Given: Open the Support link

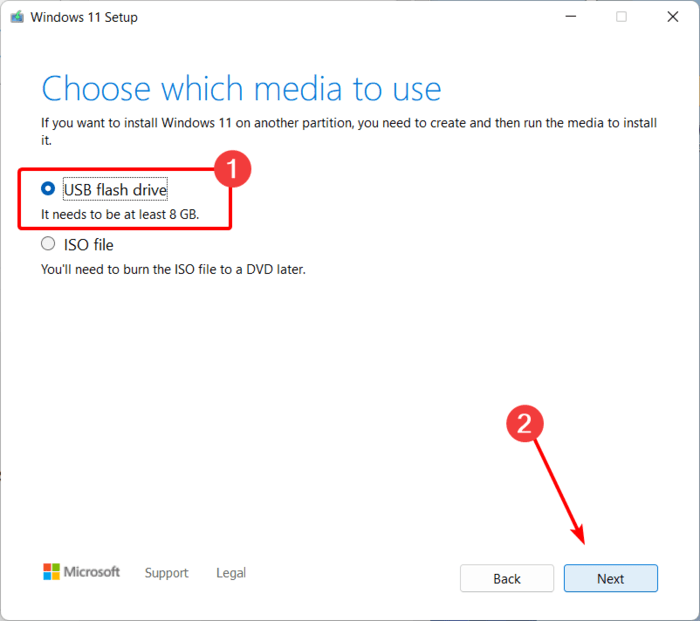Looking at the screenshot, I should (x=166, y=572).
